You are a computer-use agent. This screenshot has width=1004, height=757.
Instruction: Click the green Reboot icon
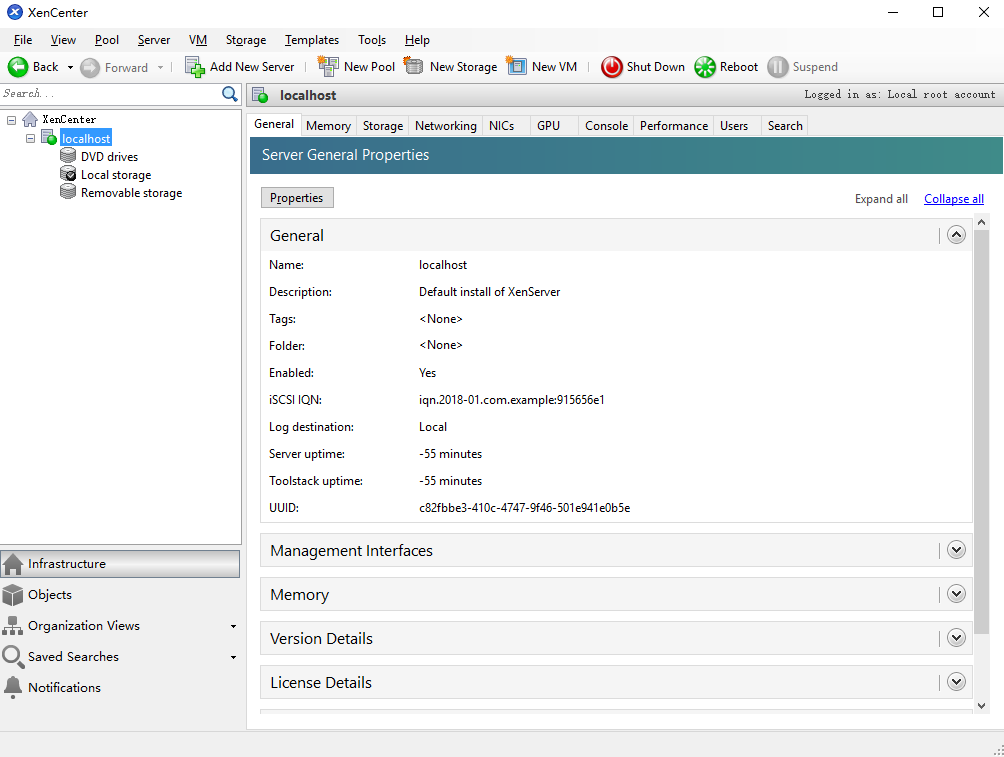click(x=705, y=67)
